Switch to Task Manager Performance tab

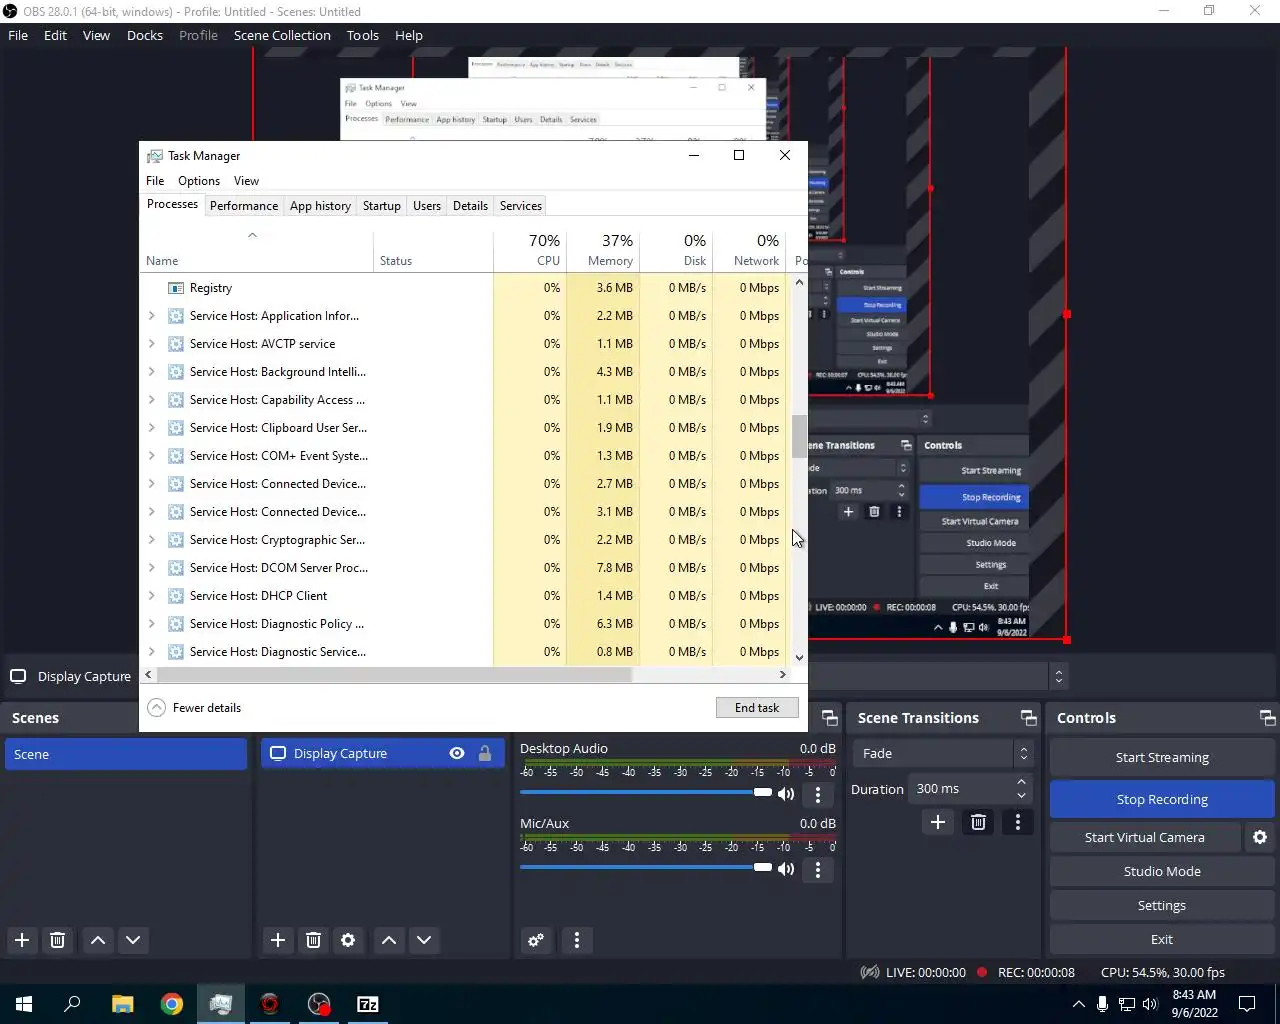tap(244, 206)
